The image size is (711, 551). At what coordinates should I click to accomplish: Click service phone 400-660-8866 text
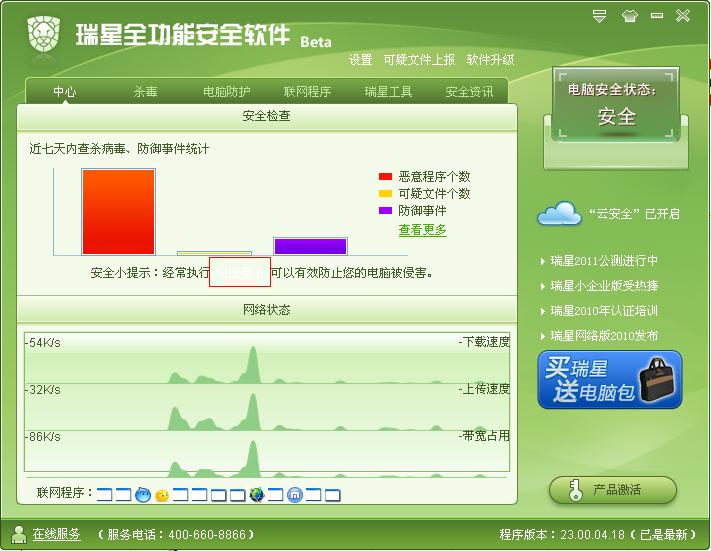click(x=176, y=535)
